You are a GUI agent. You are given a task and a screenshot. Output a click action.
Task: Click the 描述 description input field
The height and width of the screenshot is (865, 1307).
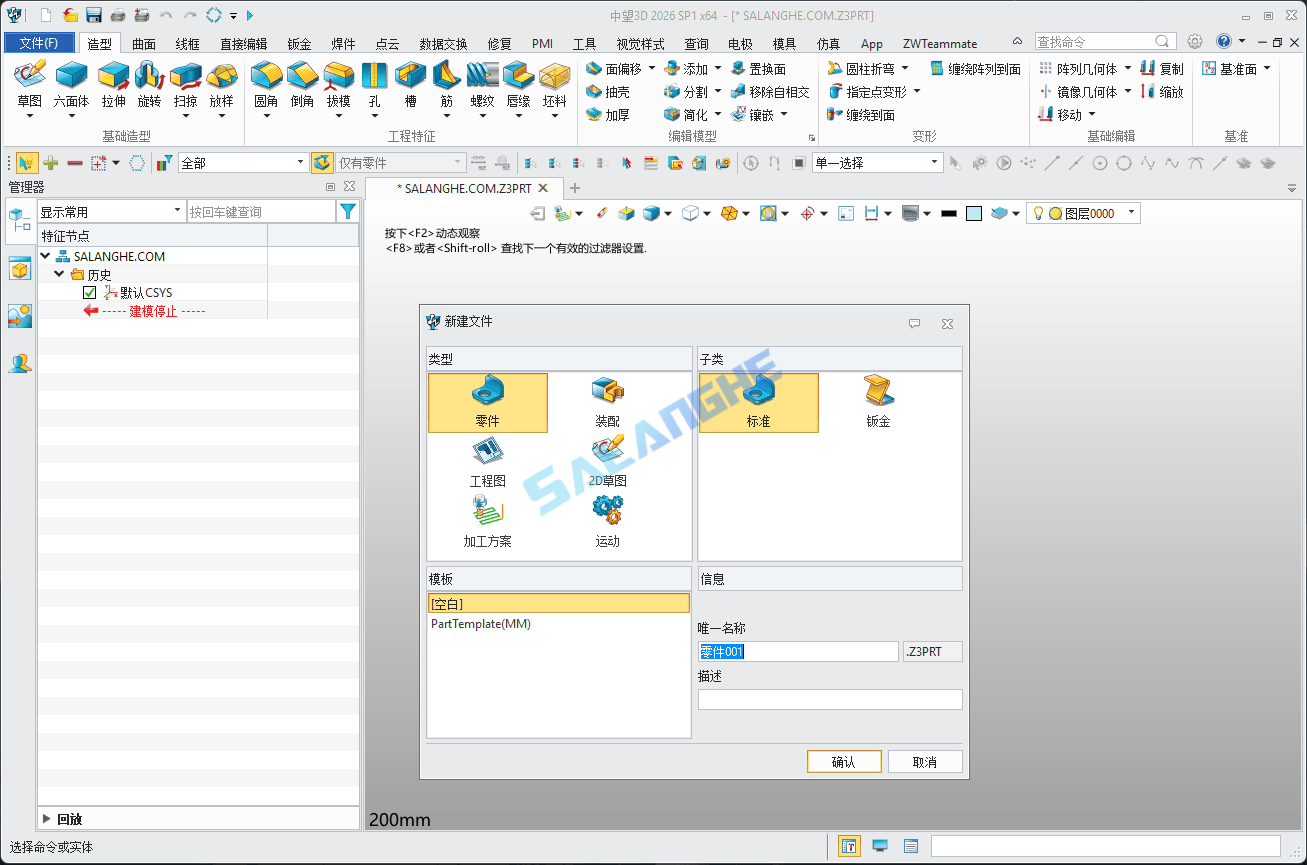coord(829,700)
